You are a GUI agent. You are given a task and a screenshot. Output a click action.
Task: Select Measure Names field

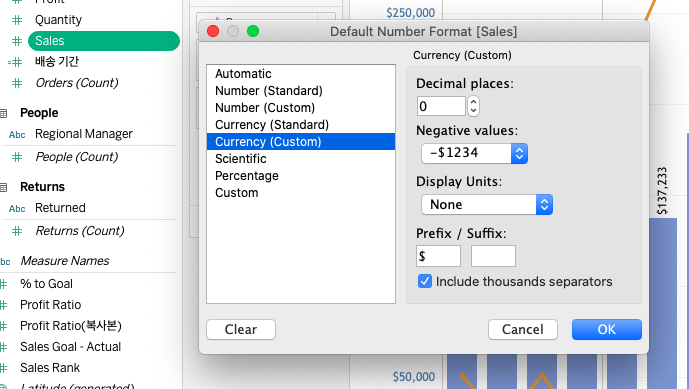(65, 261)
